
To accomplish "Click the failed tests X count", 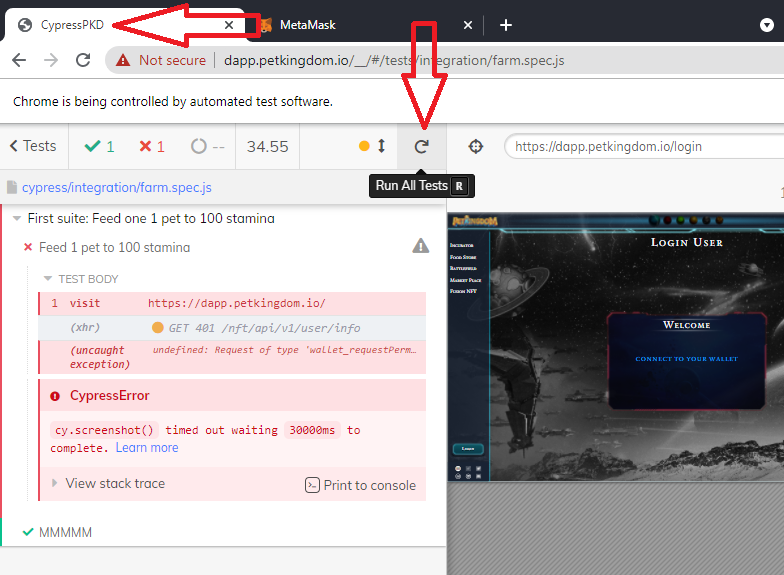I will pos(152,146).
